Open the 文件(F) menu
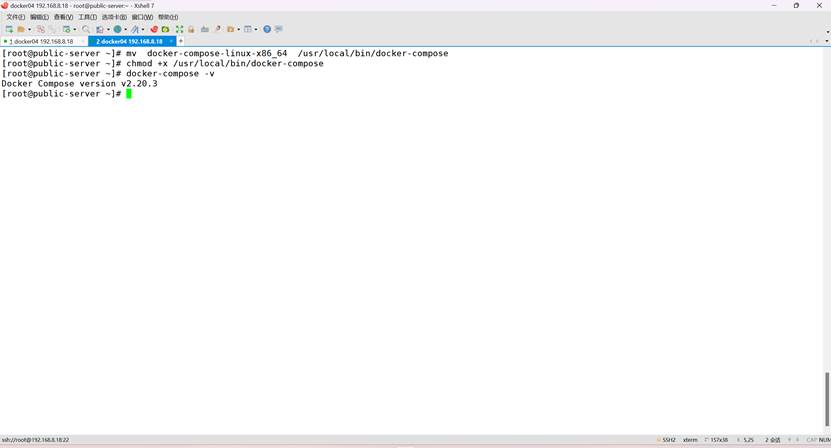The height and width of the screenshot is (448, 831). tap(15, 17)
